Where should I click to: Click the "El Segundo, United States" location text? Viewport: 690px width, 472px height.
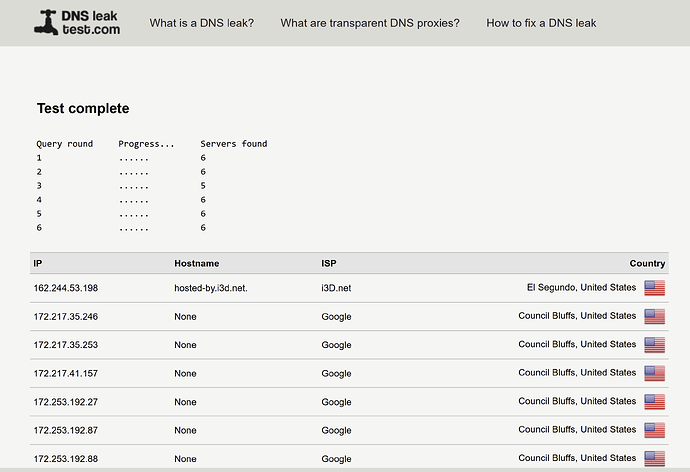580,288
